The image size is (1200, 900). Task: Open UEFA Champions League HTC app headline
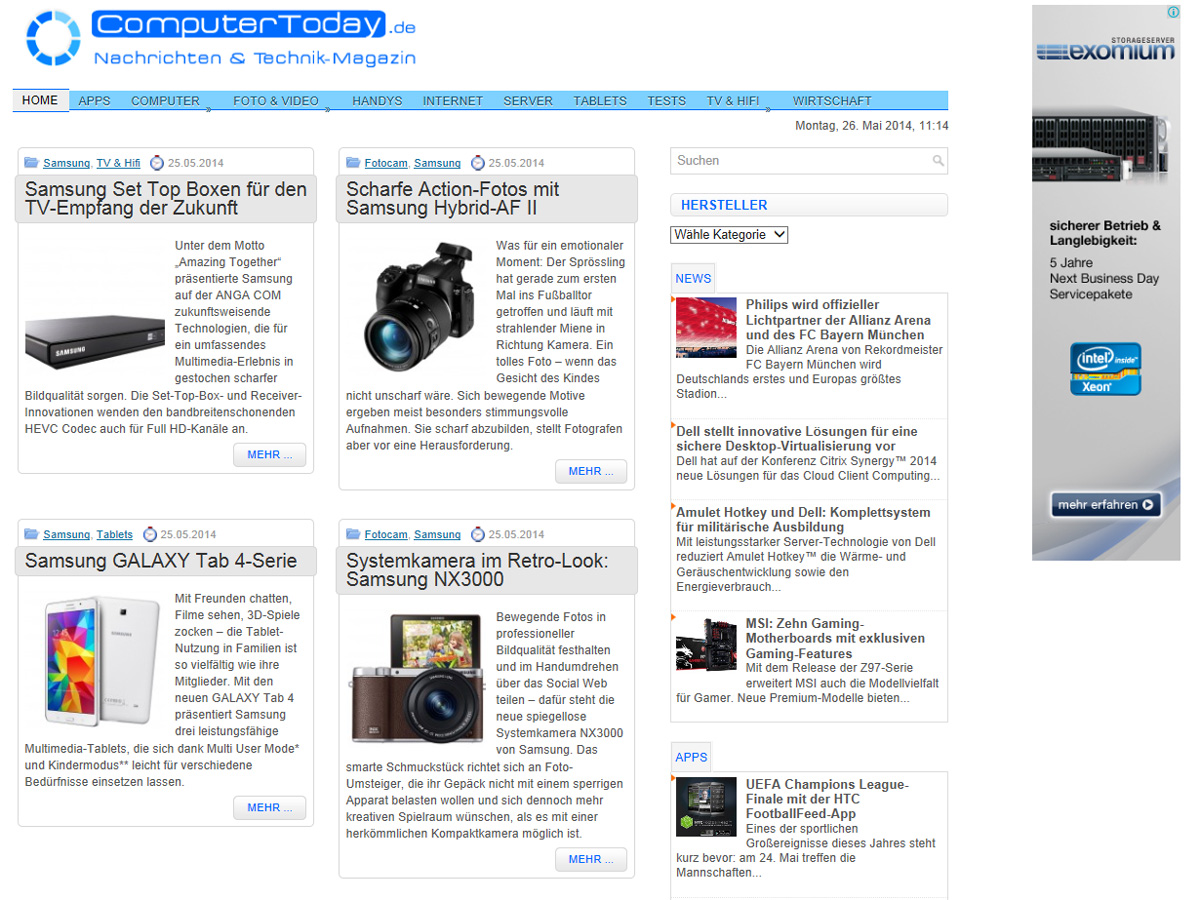click(827, 799)
